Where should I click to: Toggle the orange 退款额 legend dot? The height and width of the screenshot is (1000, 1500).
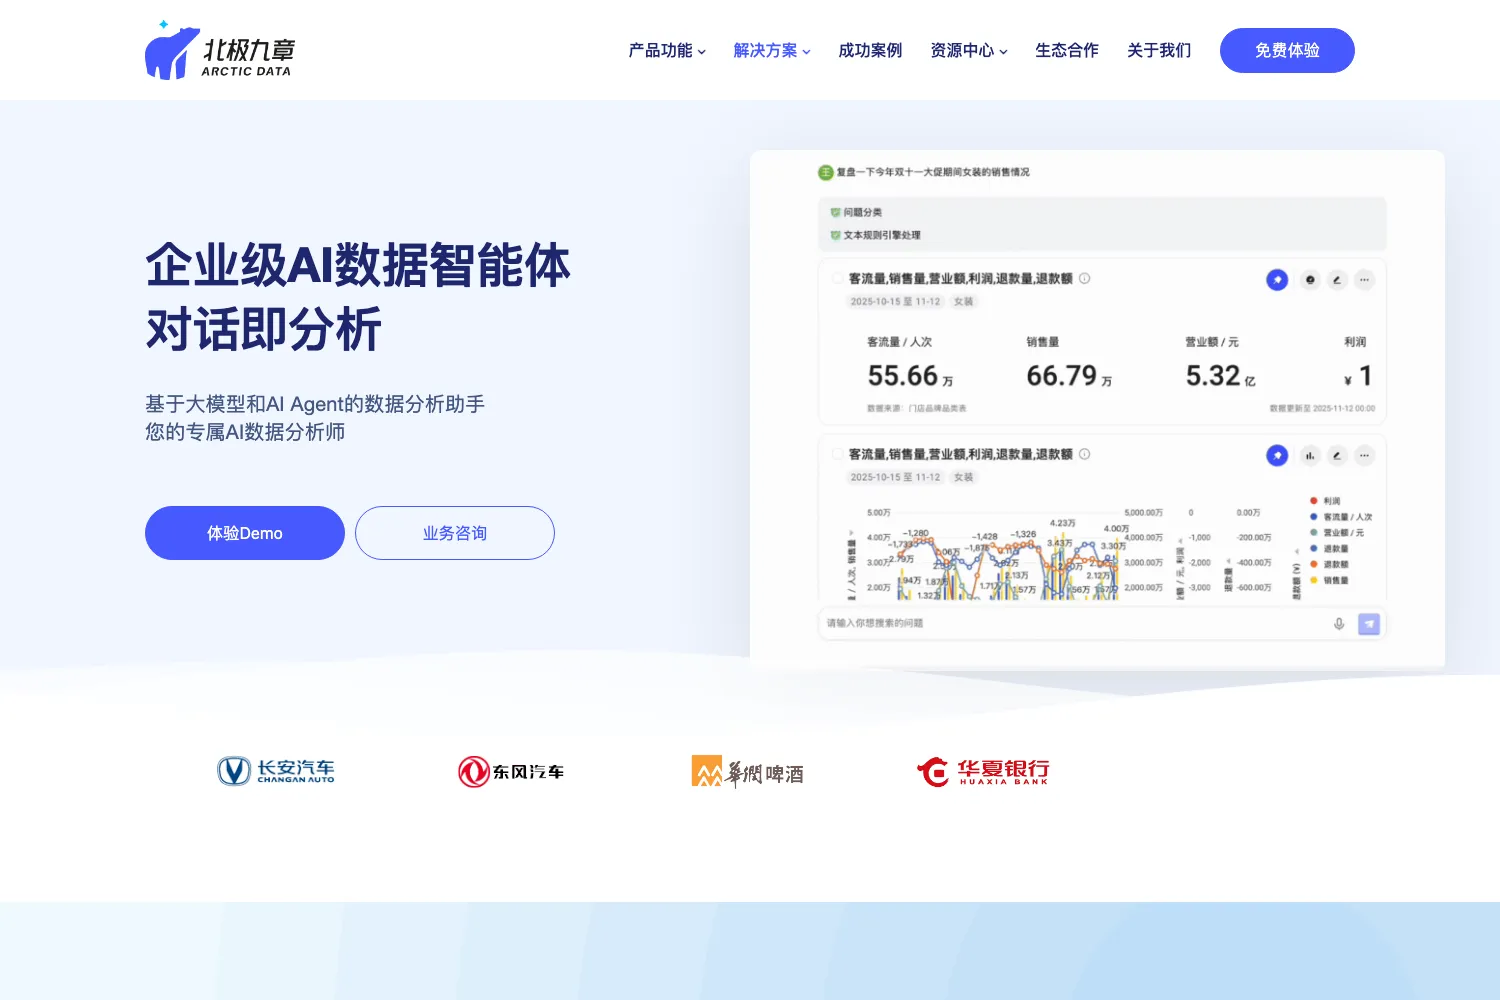(x=1314, y=564)
